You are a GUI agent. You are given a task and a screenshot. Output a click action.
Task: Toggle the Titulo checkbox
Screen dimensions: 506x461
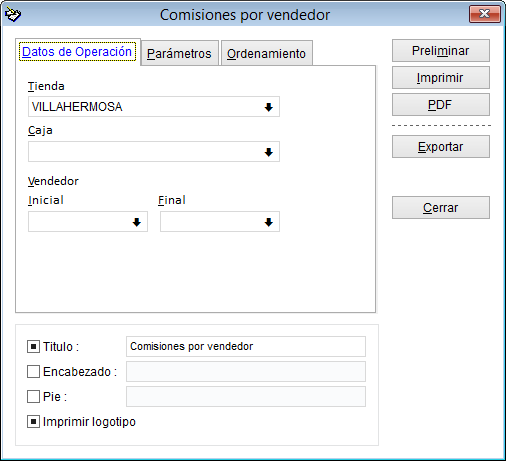point(33,347)
